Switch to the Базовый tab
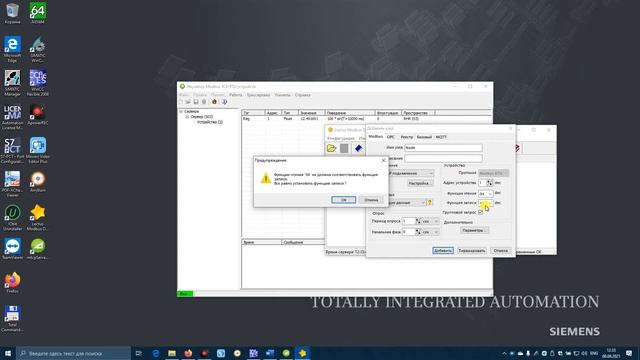 click(x=424, y=137)
